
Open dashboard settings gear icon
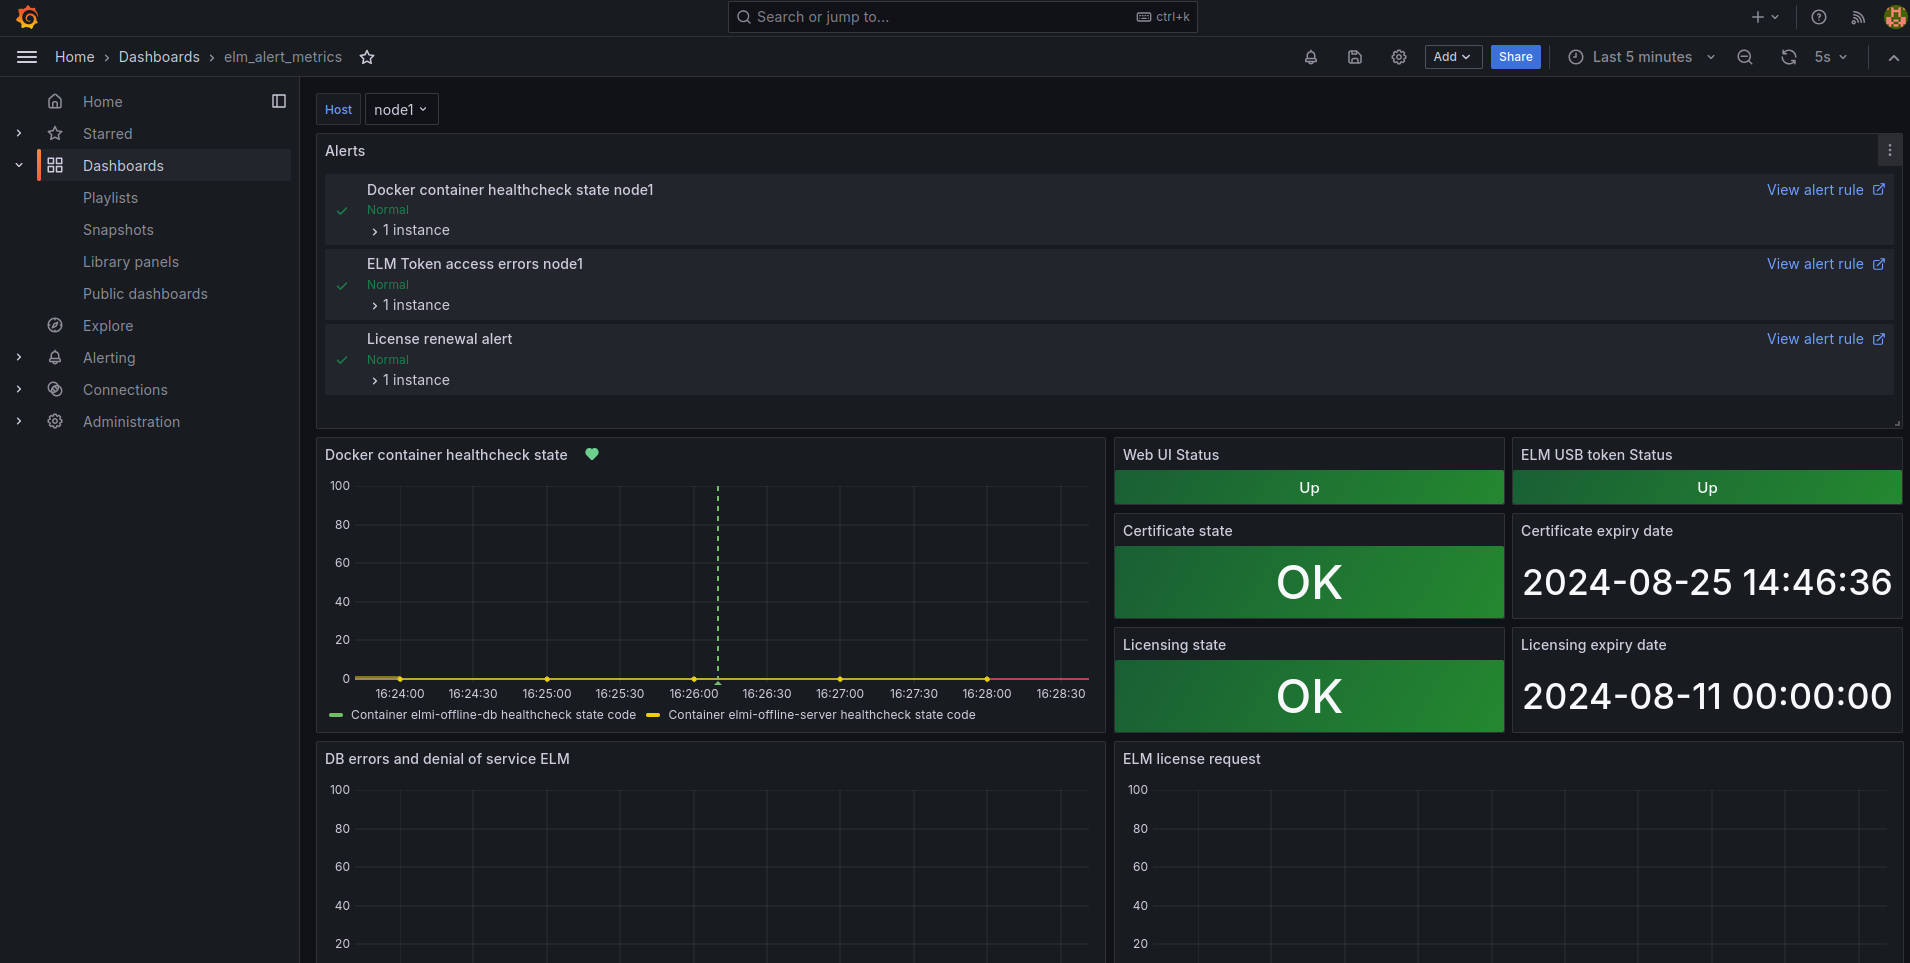click(x=1399, y=57)
